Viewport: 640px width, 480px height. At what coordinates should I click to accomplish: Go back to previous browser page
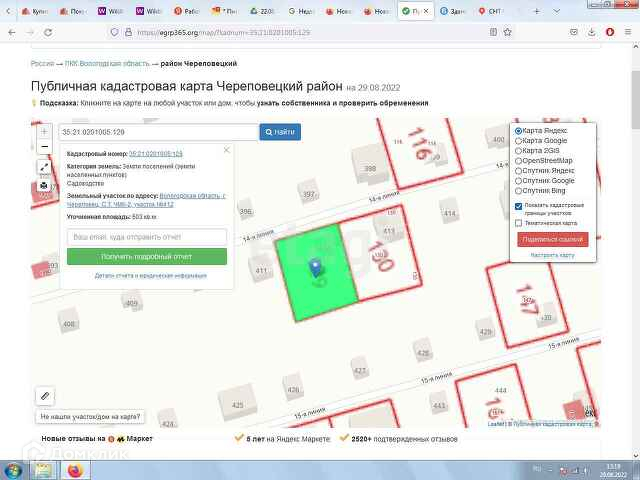coord(12,32)
